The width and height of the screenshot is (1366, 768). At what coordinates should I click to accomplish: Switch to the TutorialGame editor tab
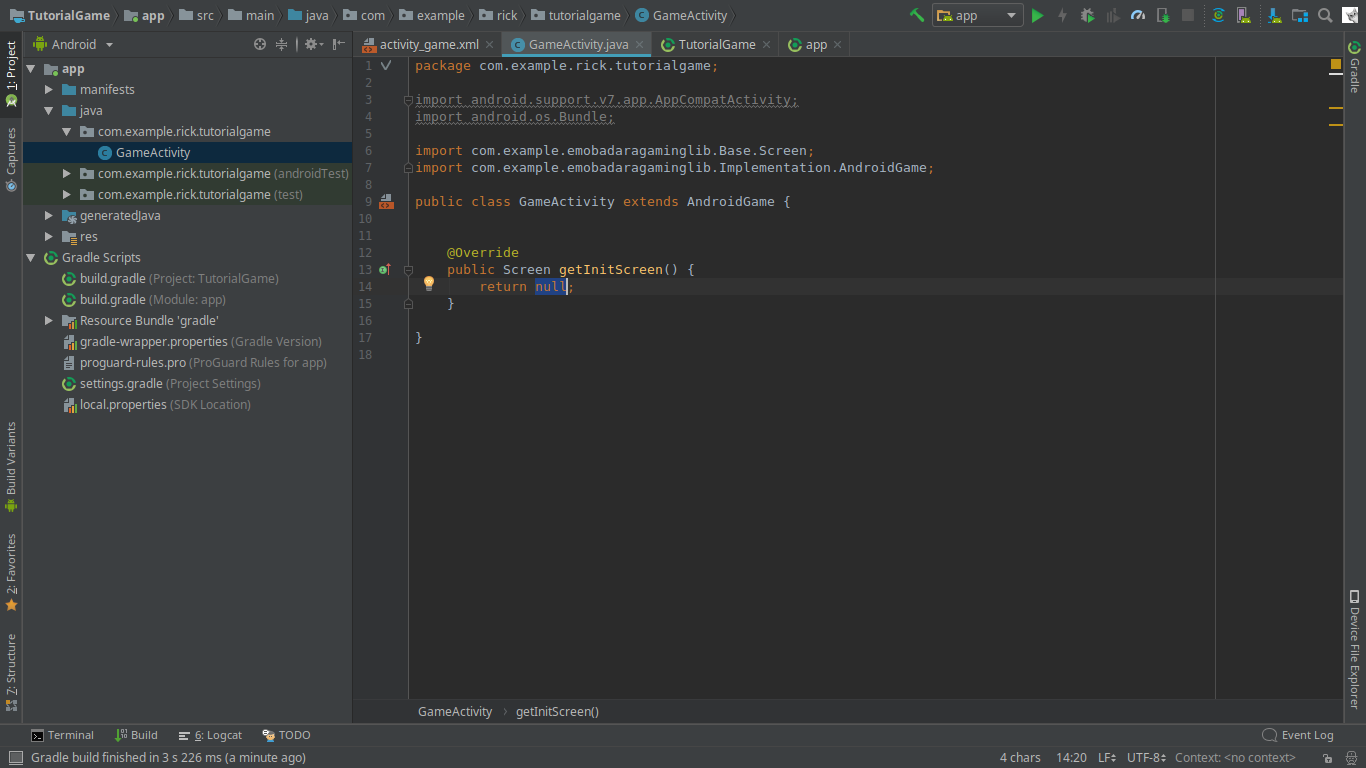click(716, 45)
